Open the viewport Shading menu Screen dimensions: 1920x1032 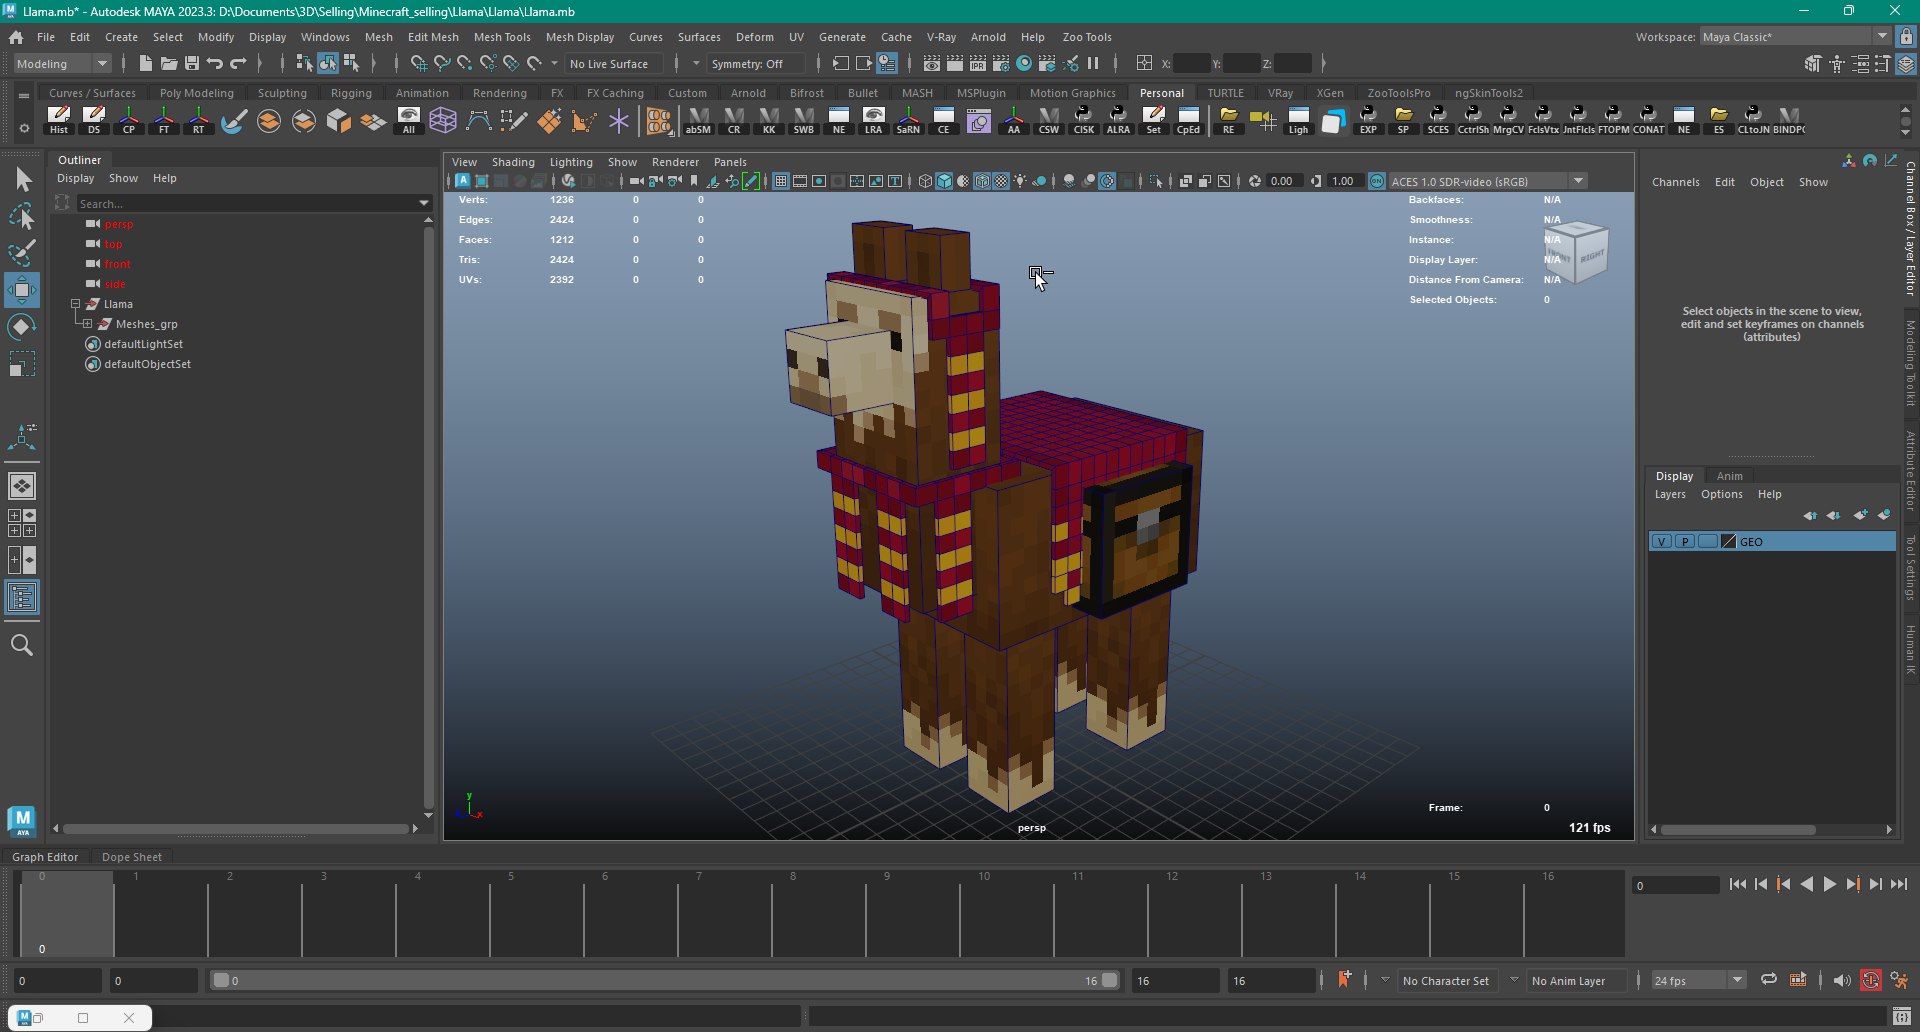[513, 162]
